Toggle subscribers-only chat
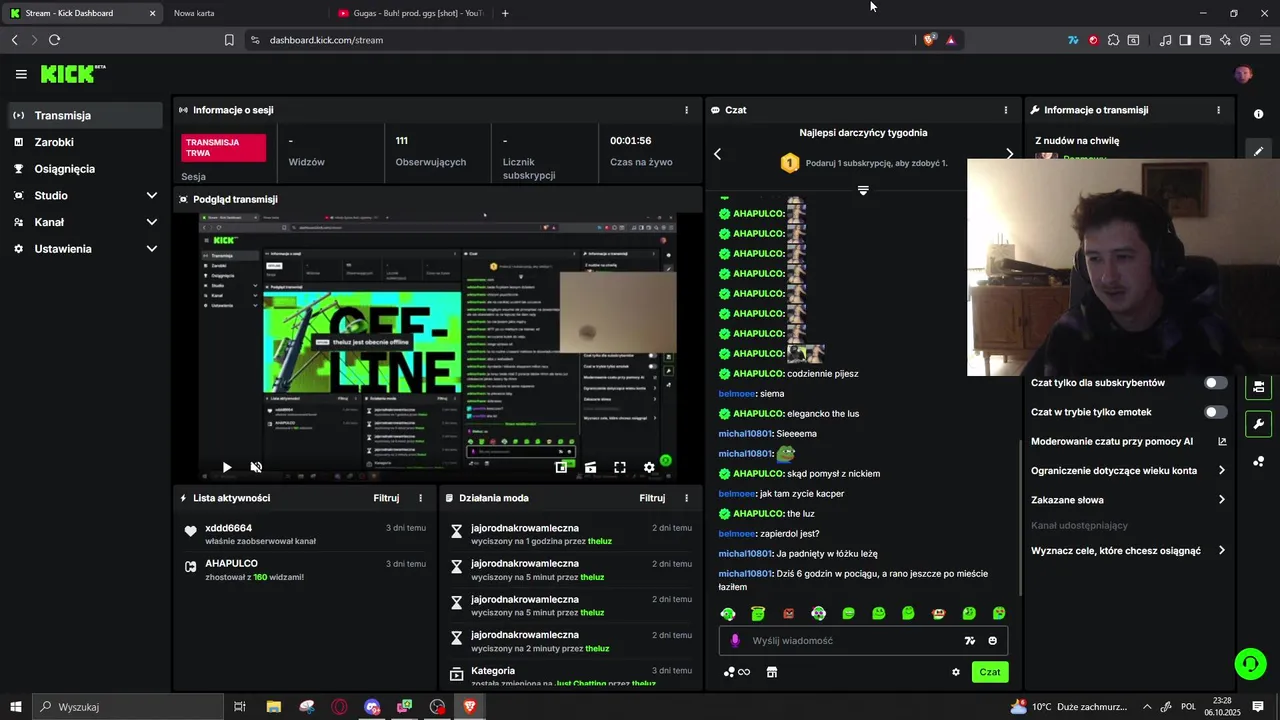Screen dimensions: 1280x720 click(1216, 383)
